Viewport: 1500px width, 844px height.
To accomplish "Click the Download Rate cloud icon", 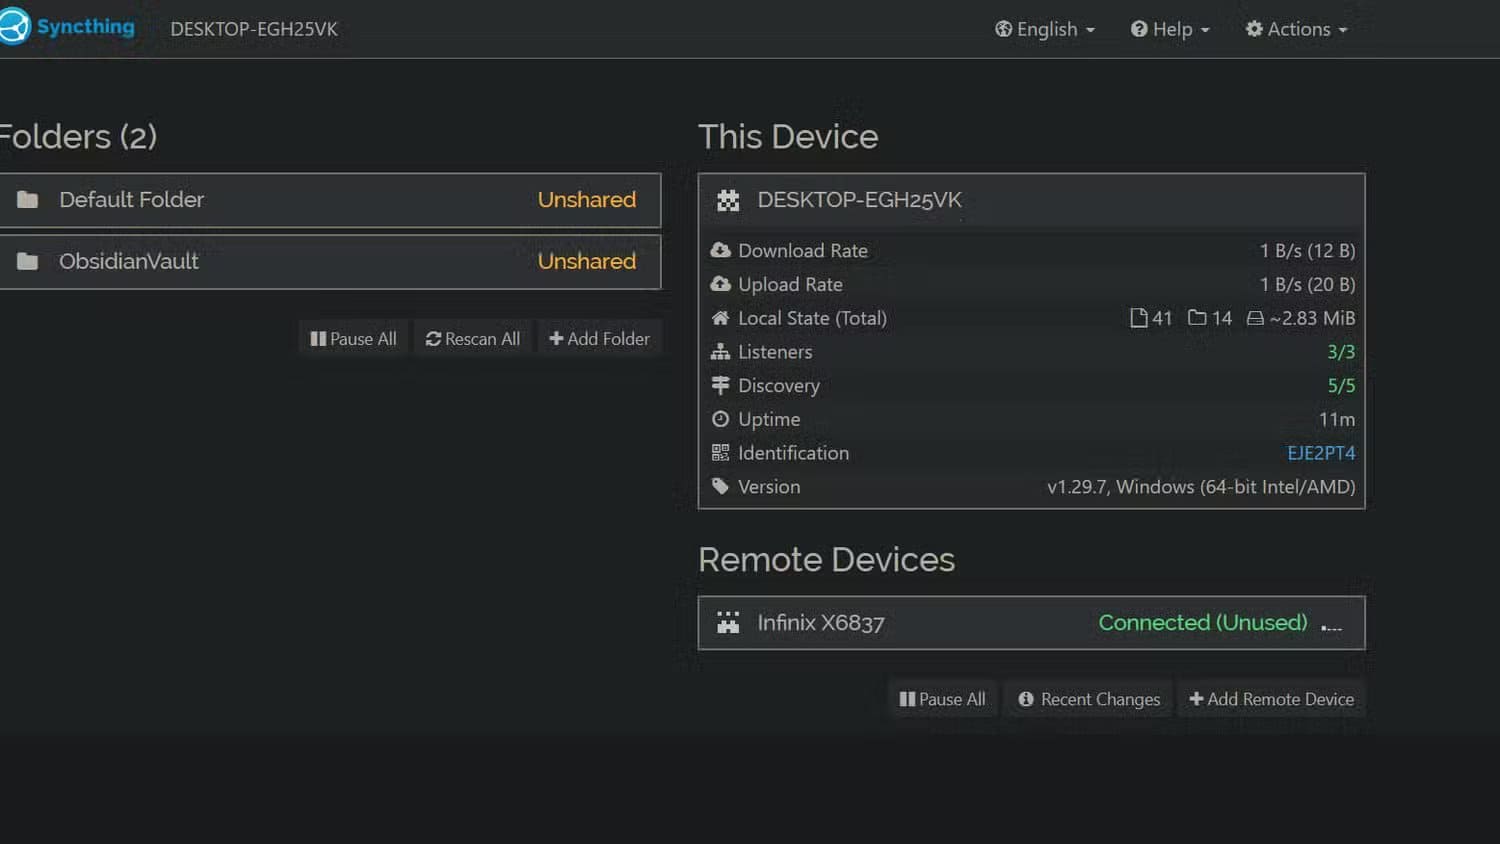I will click(720, 250).
